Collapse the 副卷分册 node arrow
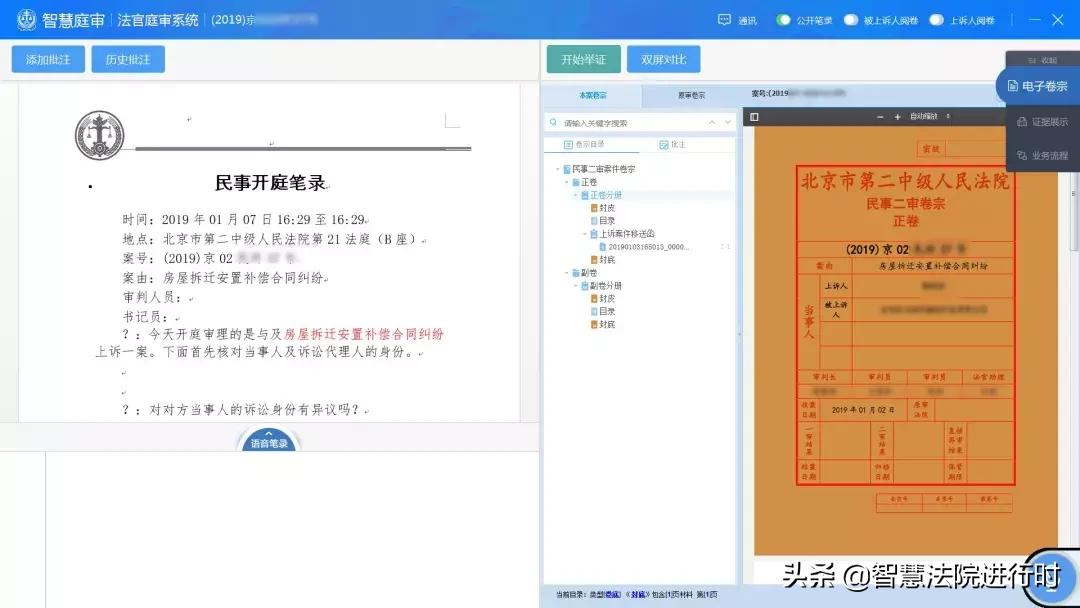This screenshot has height=608, width=1080. click(x=576, y=285)
